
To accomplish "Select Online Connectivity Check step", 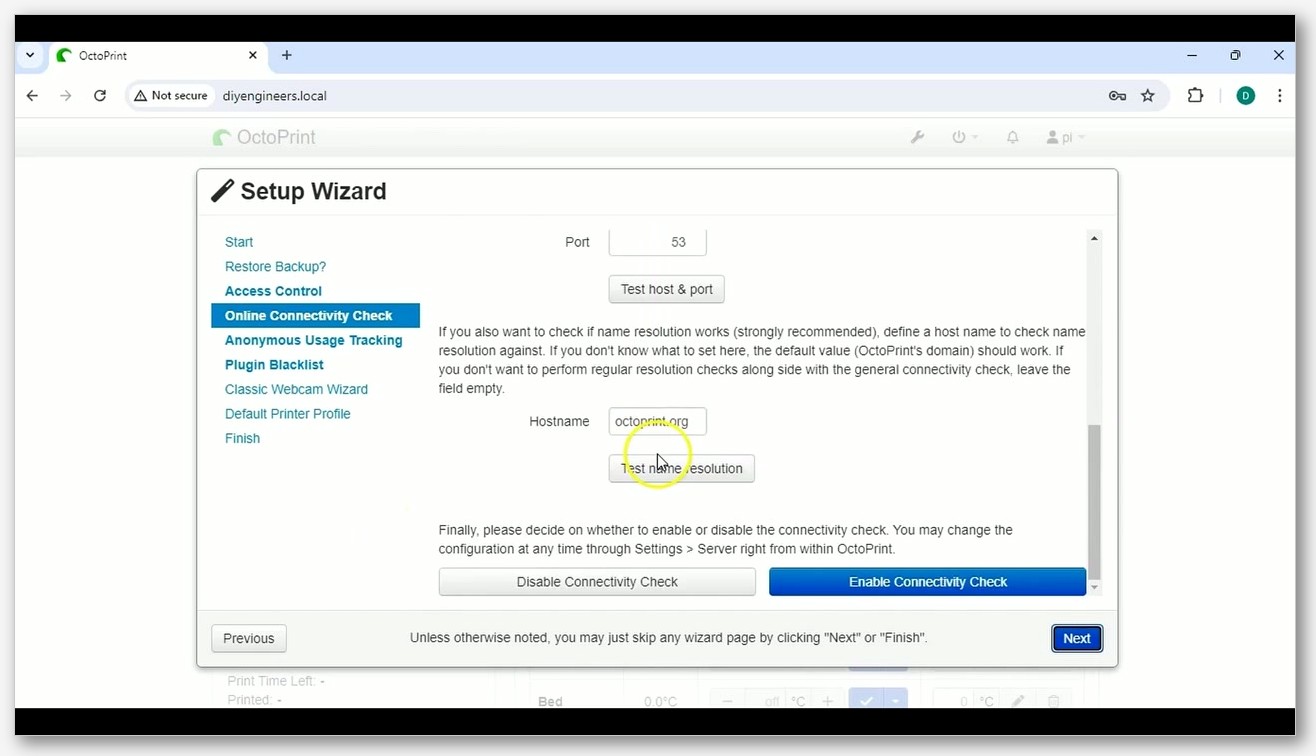I will (315, 316).
